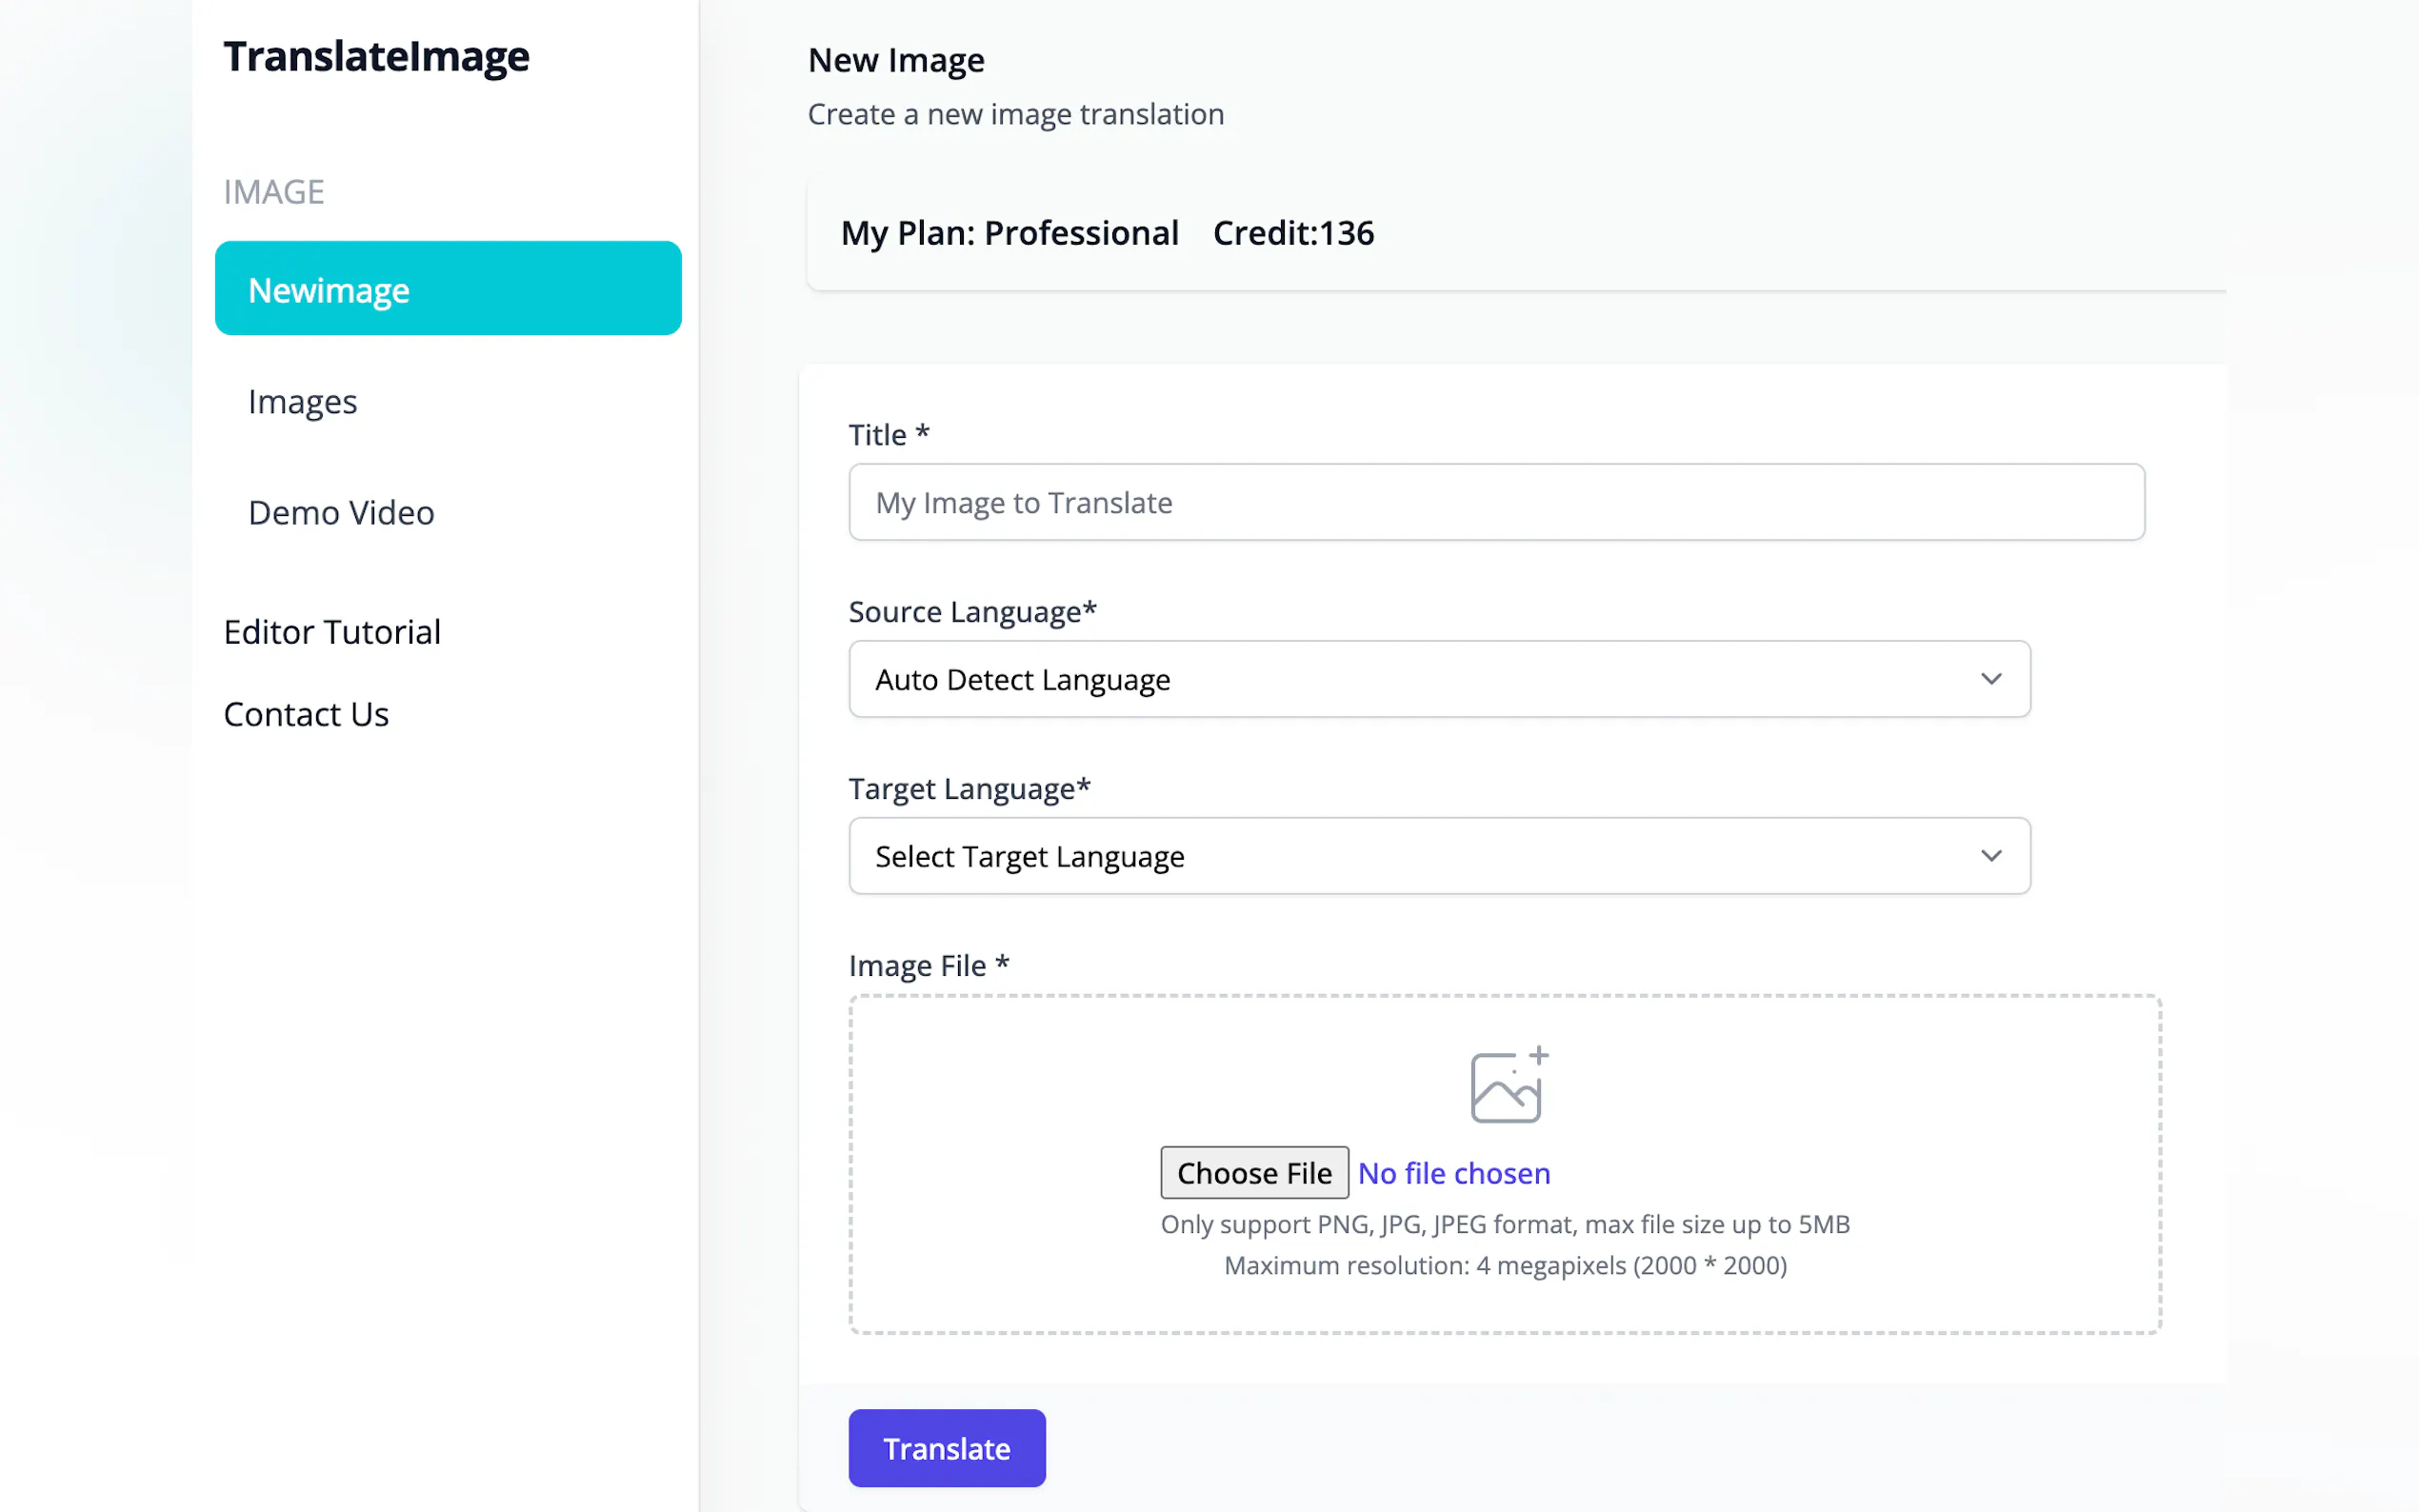Go to Images in the sidebar

(x=302, y=401)
